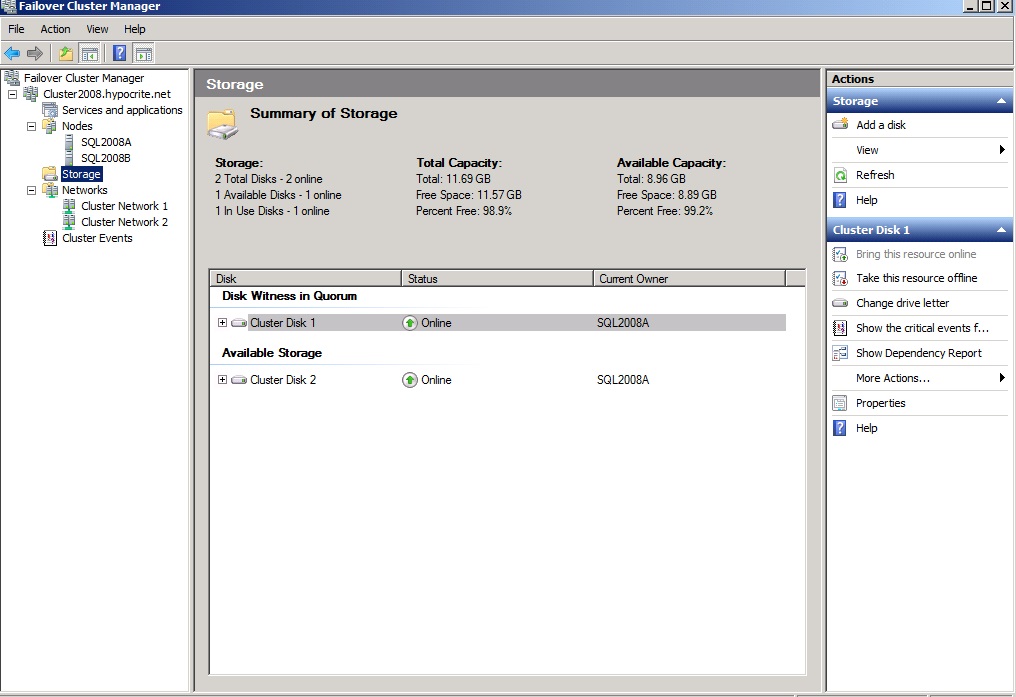The height and width of the screenshot is (697, 1016).
Task: Click the Online status of Cluster Disk 1
Action: click(428, 323)
